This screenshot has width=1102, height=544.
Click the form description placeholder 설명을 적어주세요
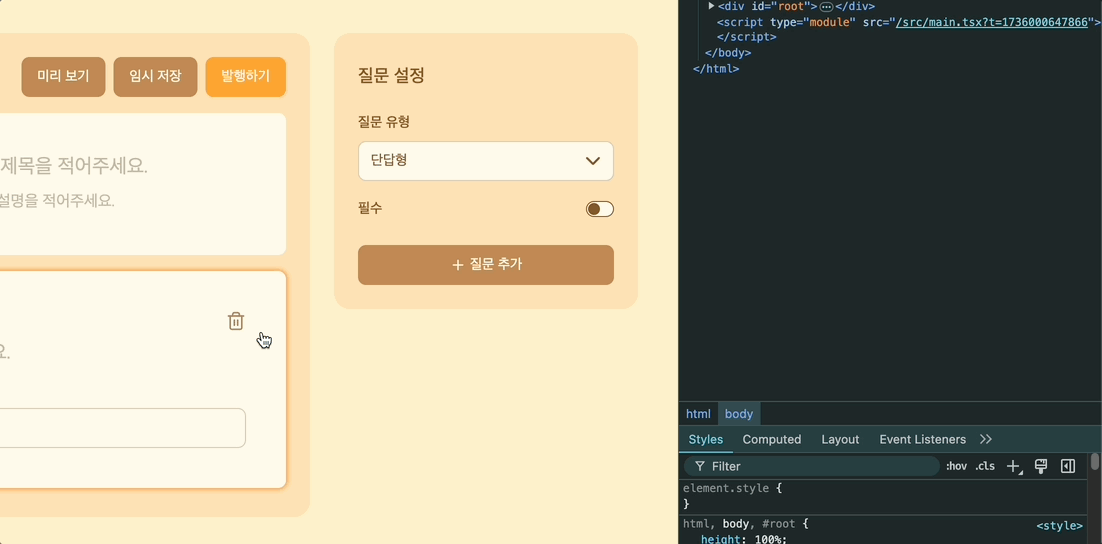[x=57, y=200]
